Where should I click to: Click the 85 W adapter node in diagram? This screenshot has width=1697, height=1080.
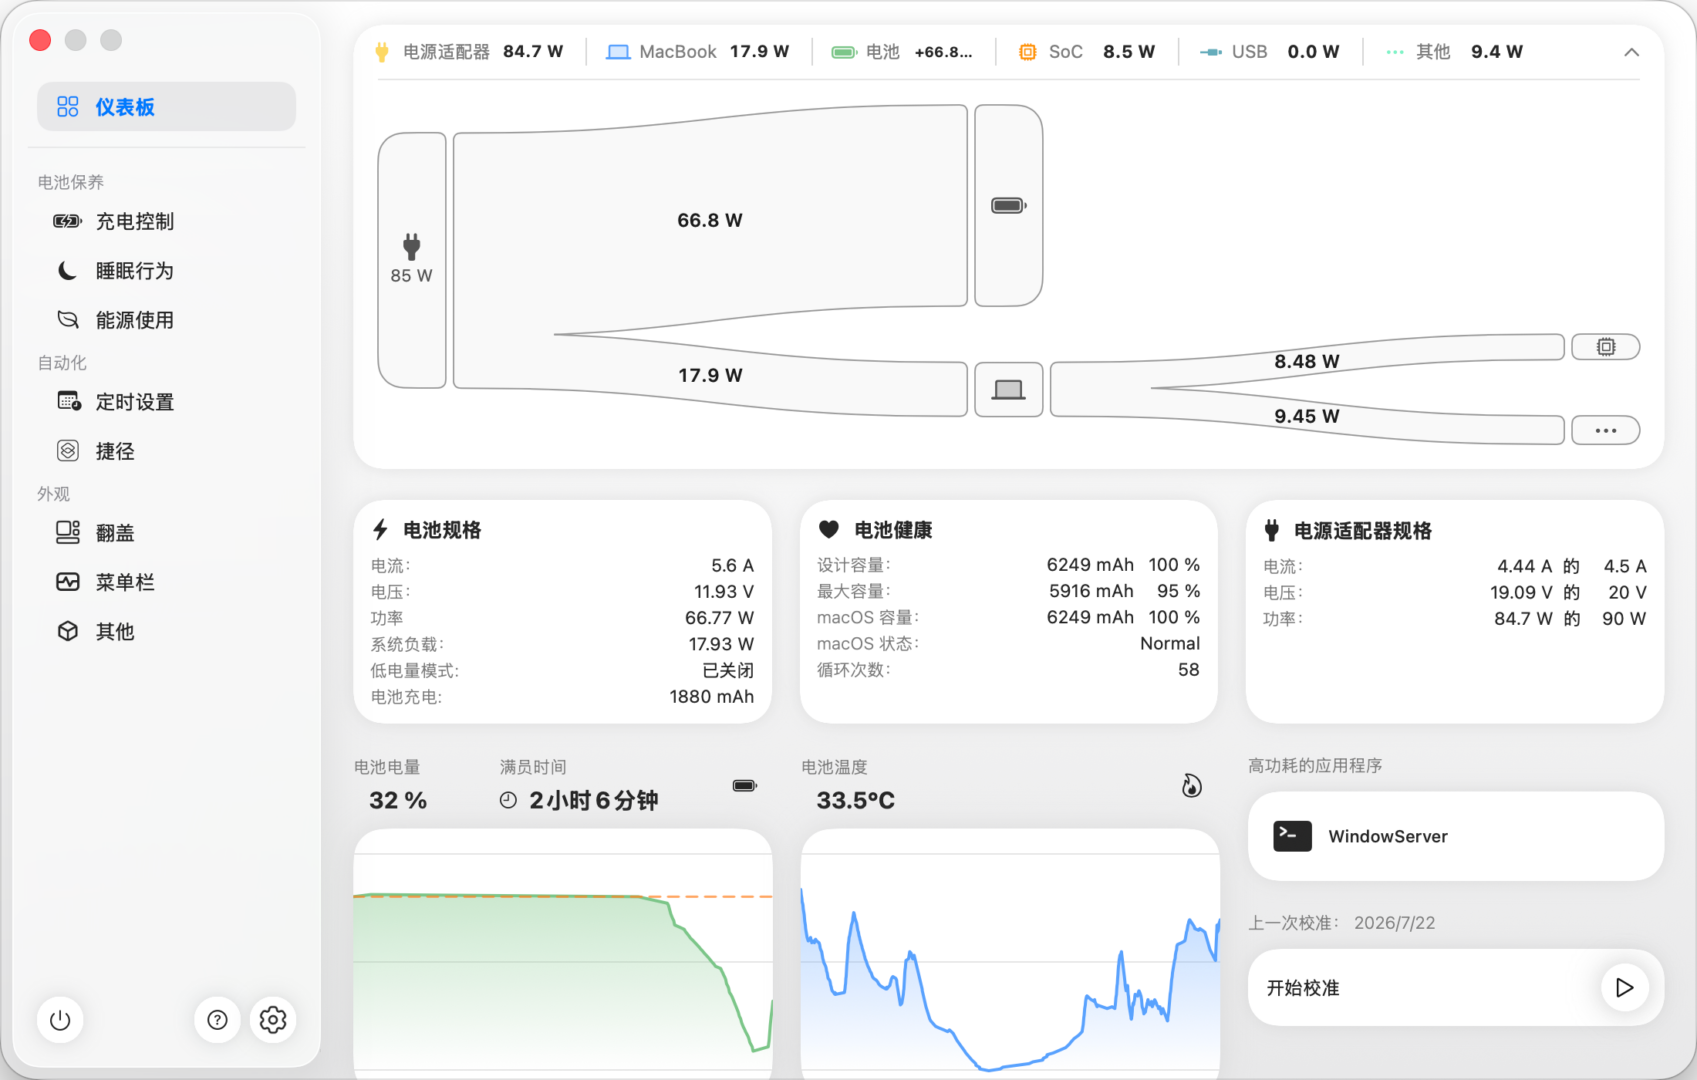(x=412, y=260)
